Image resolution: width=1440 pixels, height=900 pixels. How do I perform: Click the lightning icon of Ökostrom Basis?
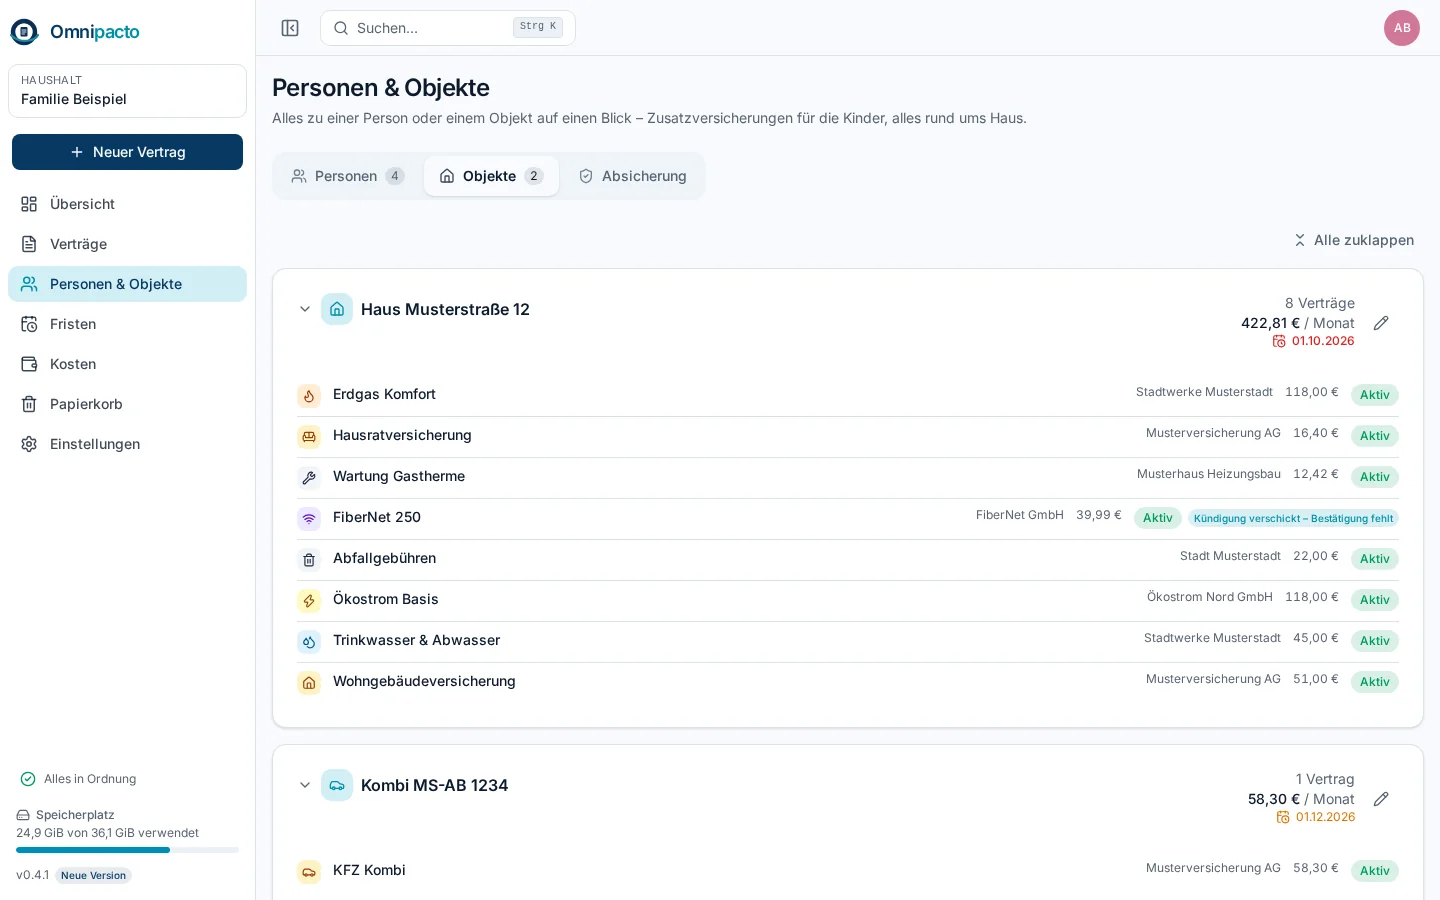[x=309, y=601]
